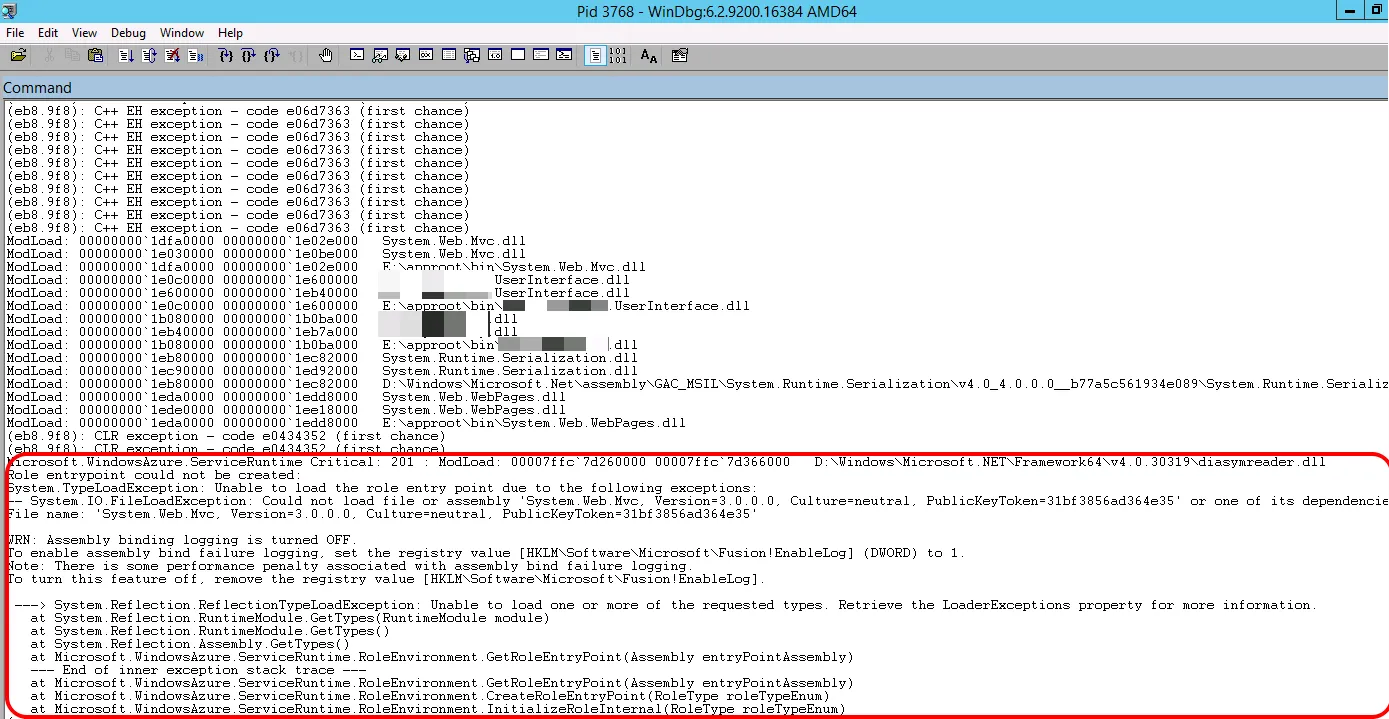This screenshot has height=719, width=1389.
Task: Click 'System.TypeLoadException: Unable to load' line
Action: [382, 488]
